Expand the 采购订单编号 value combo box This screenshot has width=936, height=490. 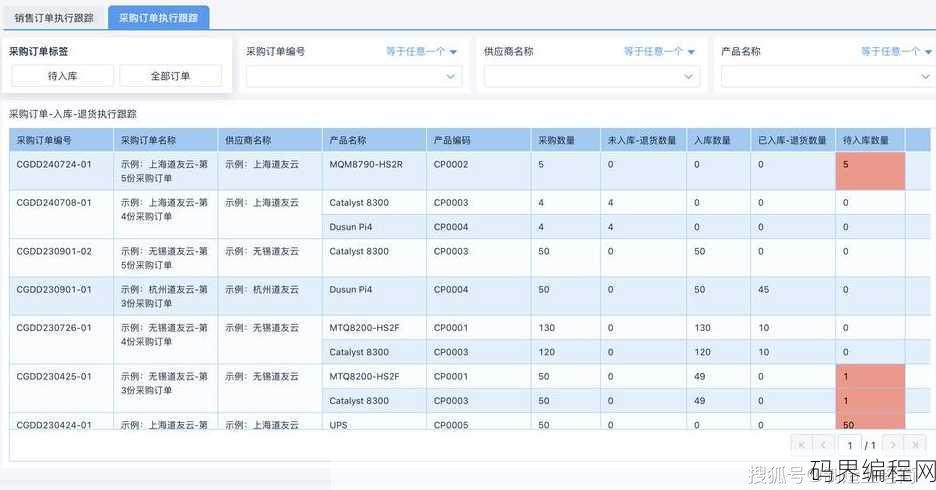(354, 76)
